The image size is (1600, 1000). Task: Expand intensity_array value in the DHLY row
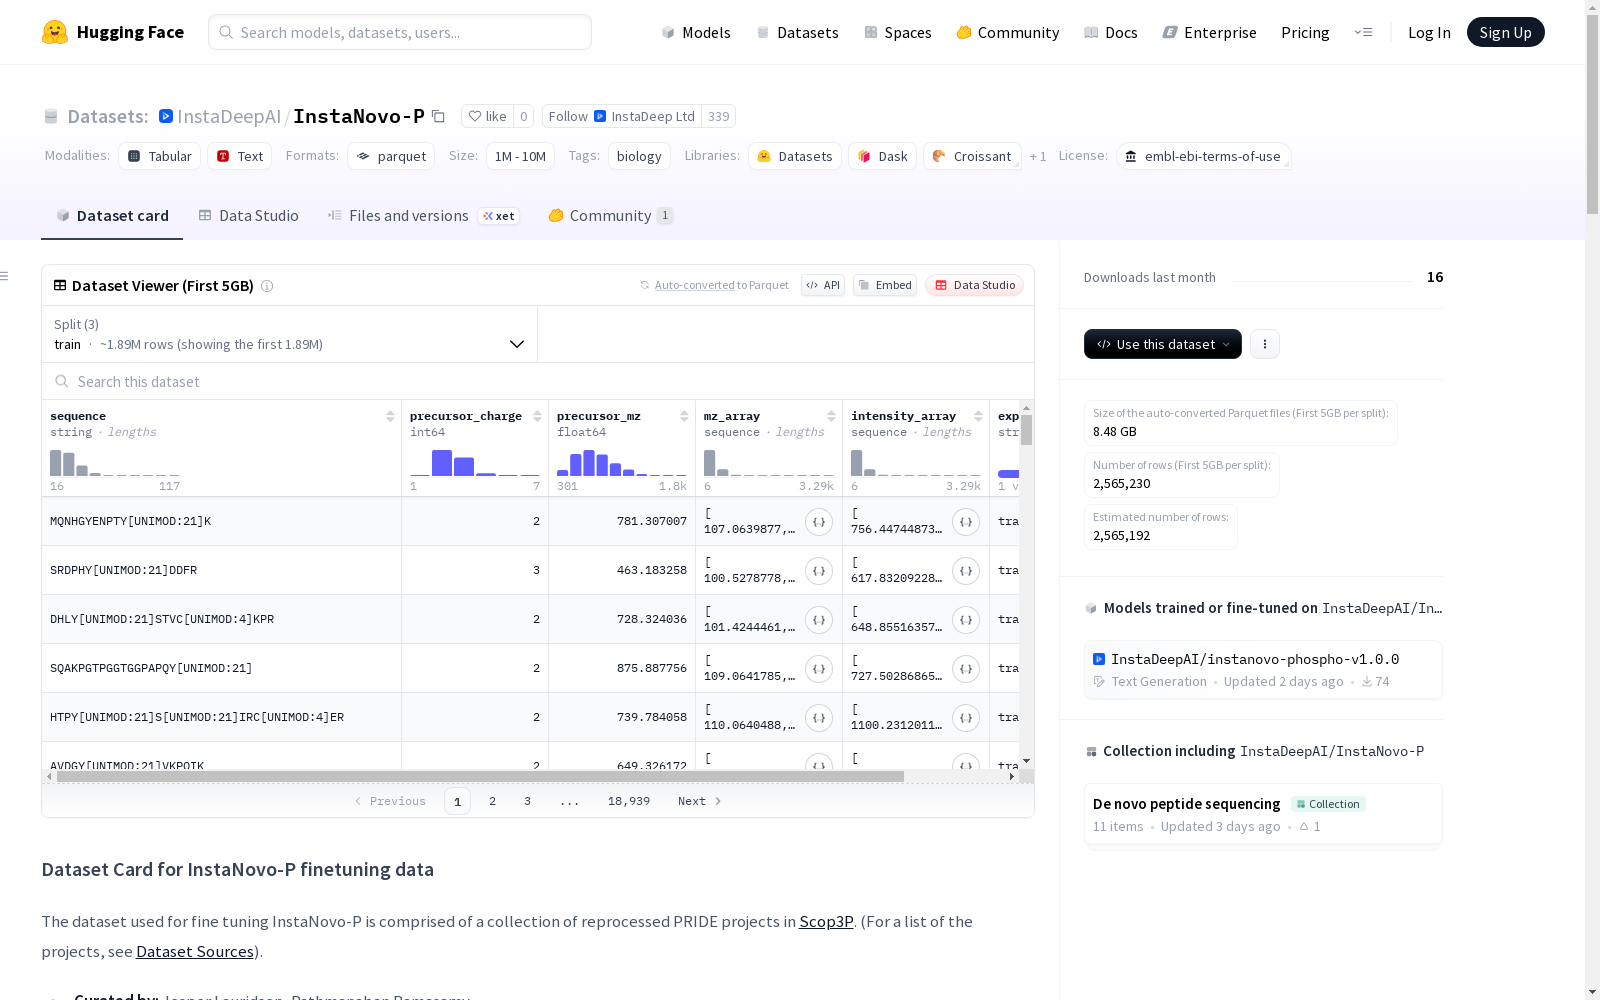pyautogui.click(x=966, y=619)
